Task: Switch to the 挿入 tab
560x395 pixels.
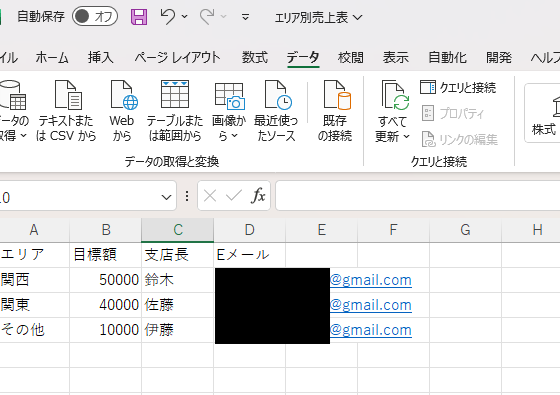Action: (101, 57)
